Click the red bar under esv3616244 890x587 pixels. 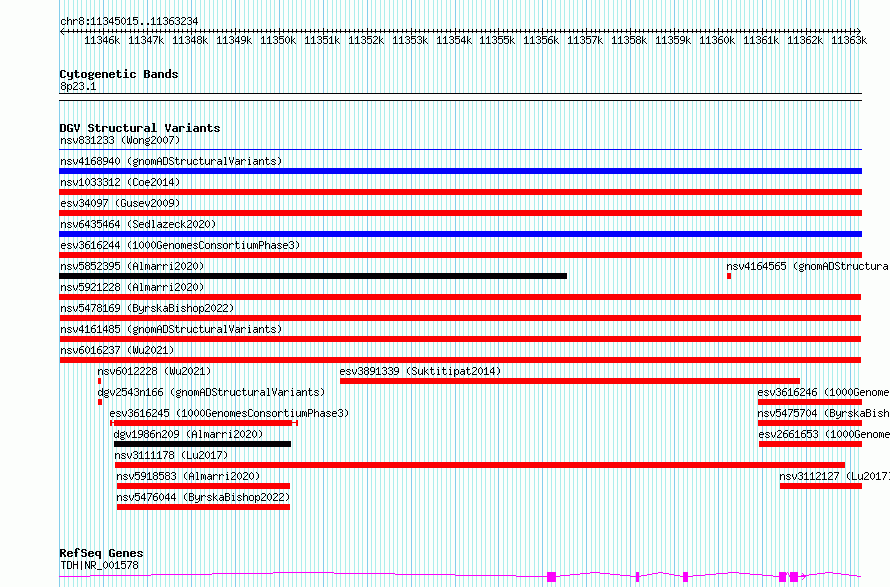[460, 255]
